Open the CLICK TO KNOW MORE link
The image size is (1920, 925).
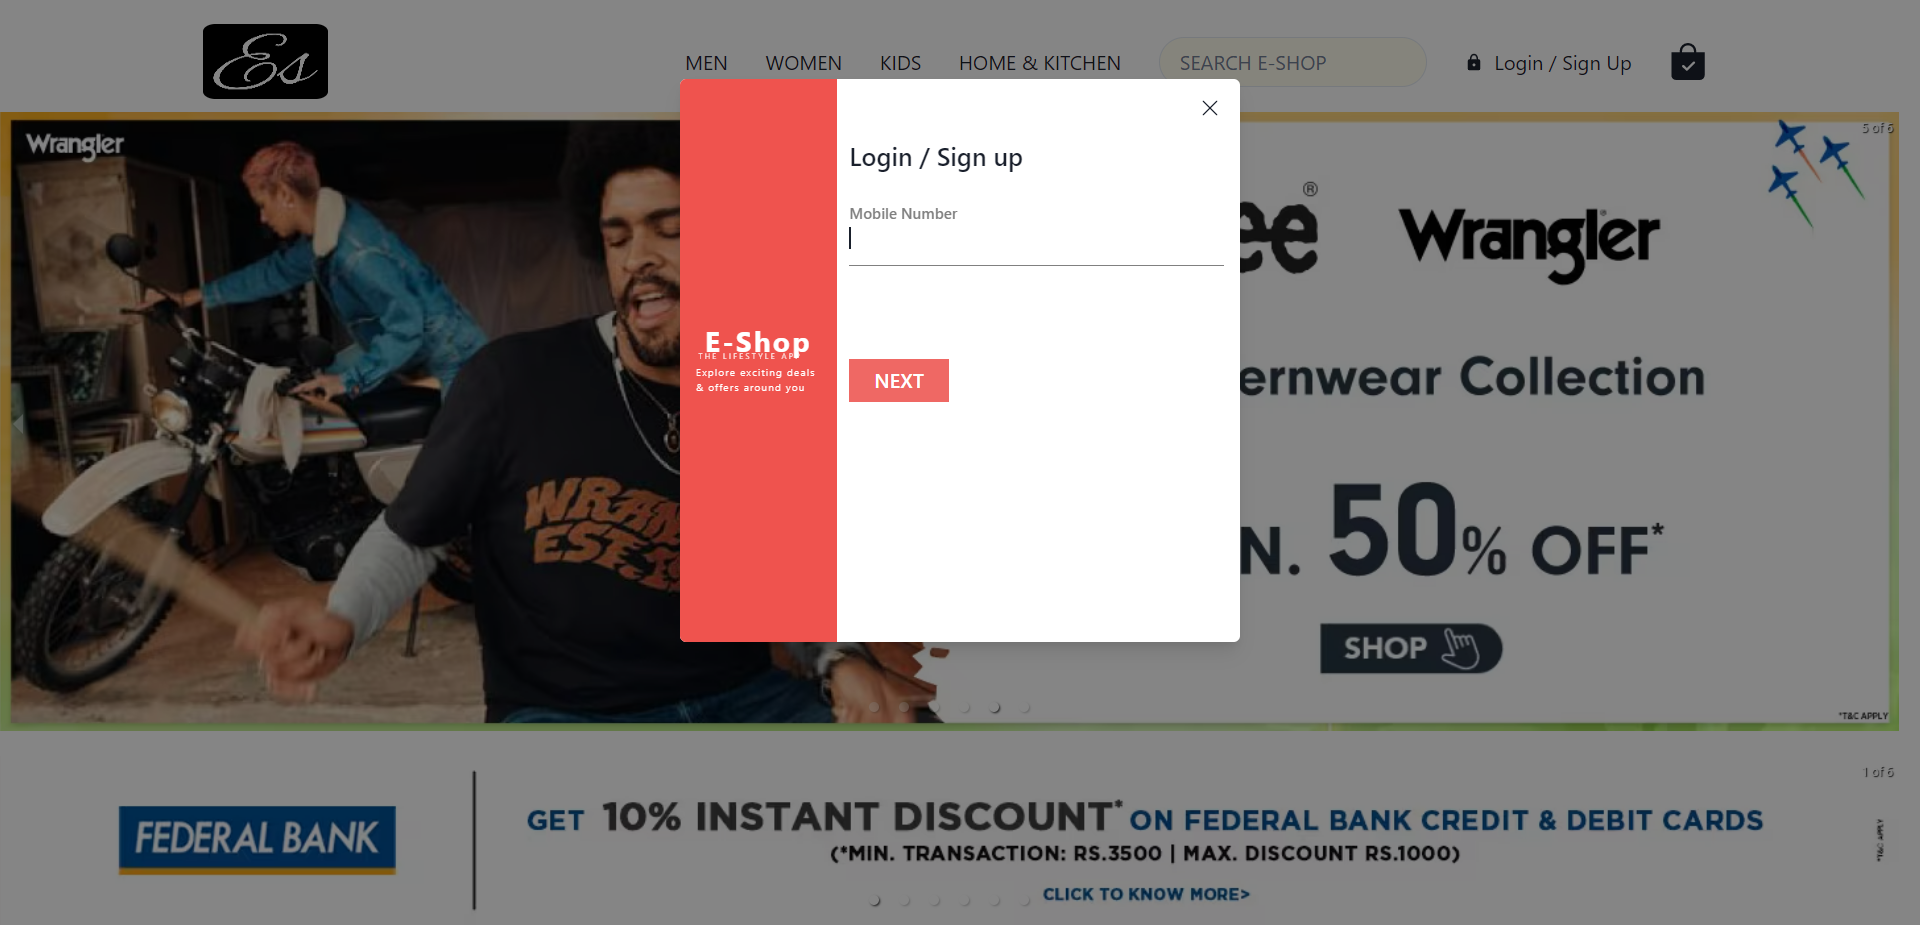click(1146, 894)
